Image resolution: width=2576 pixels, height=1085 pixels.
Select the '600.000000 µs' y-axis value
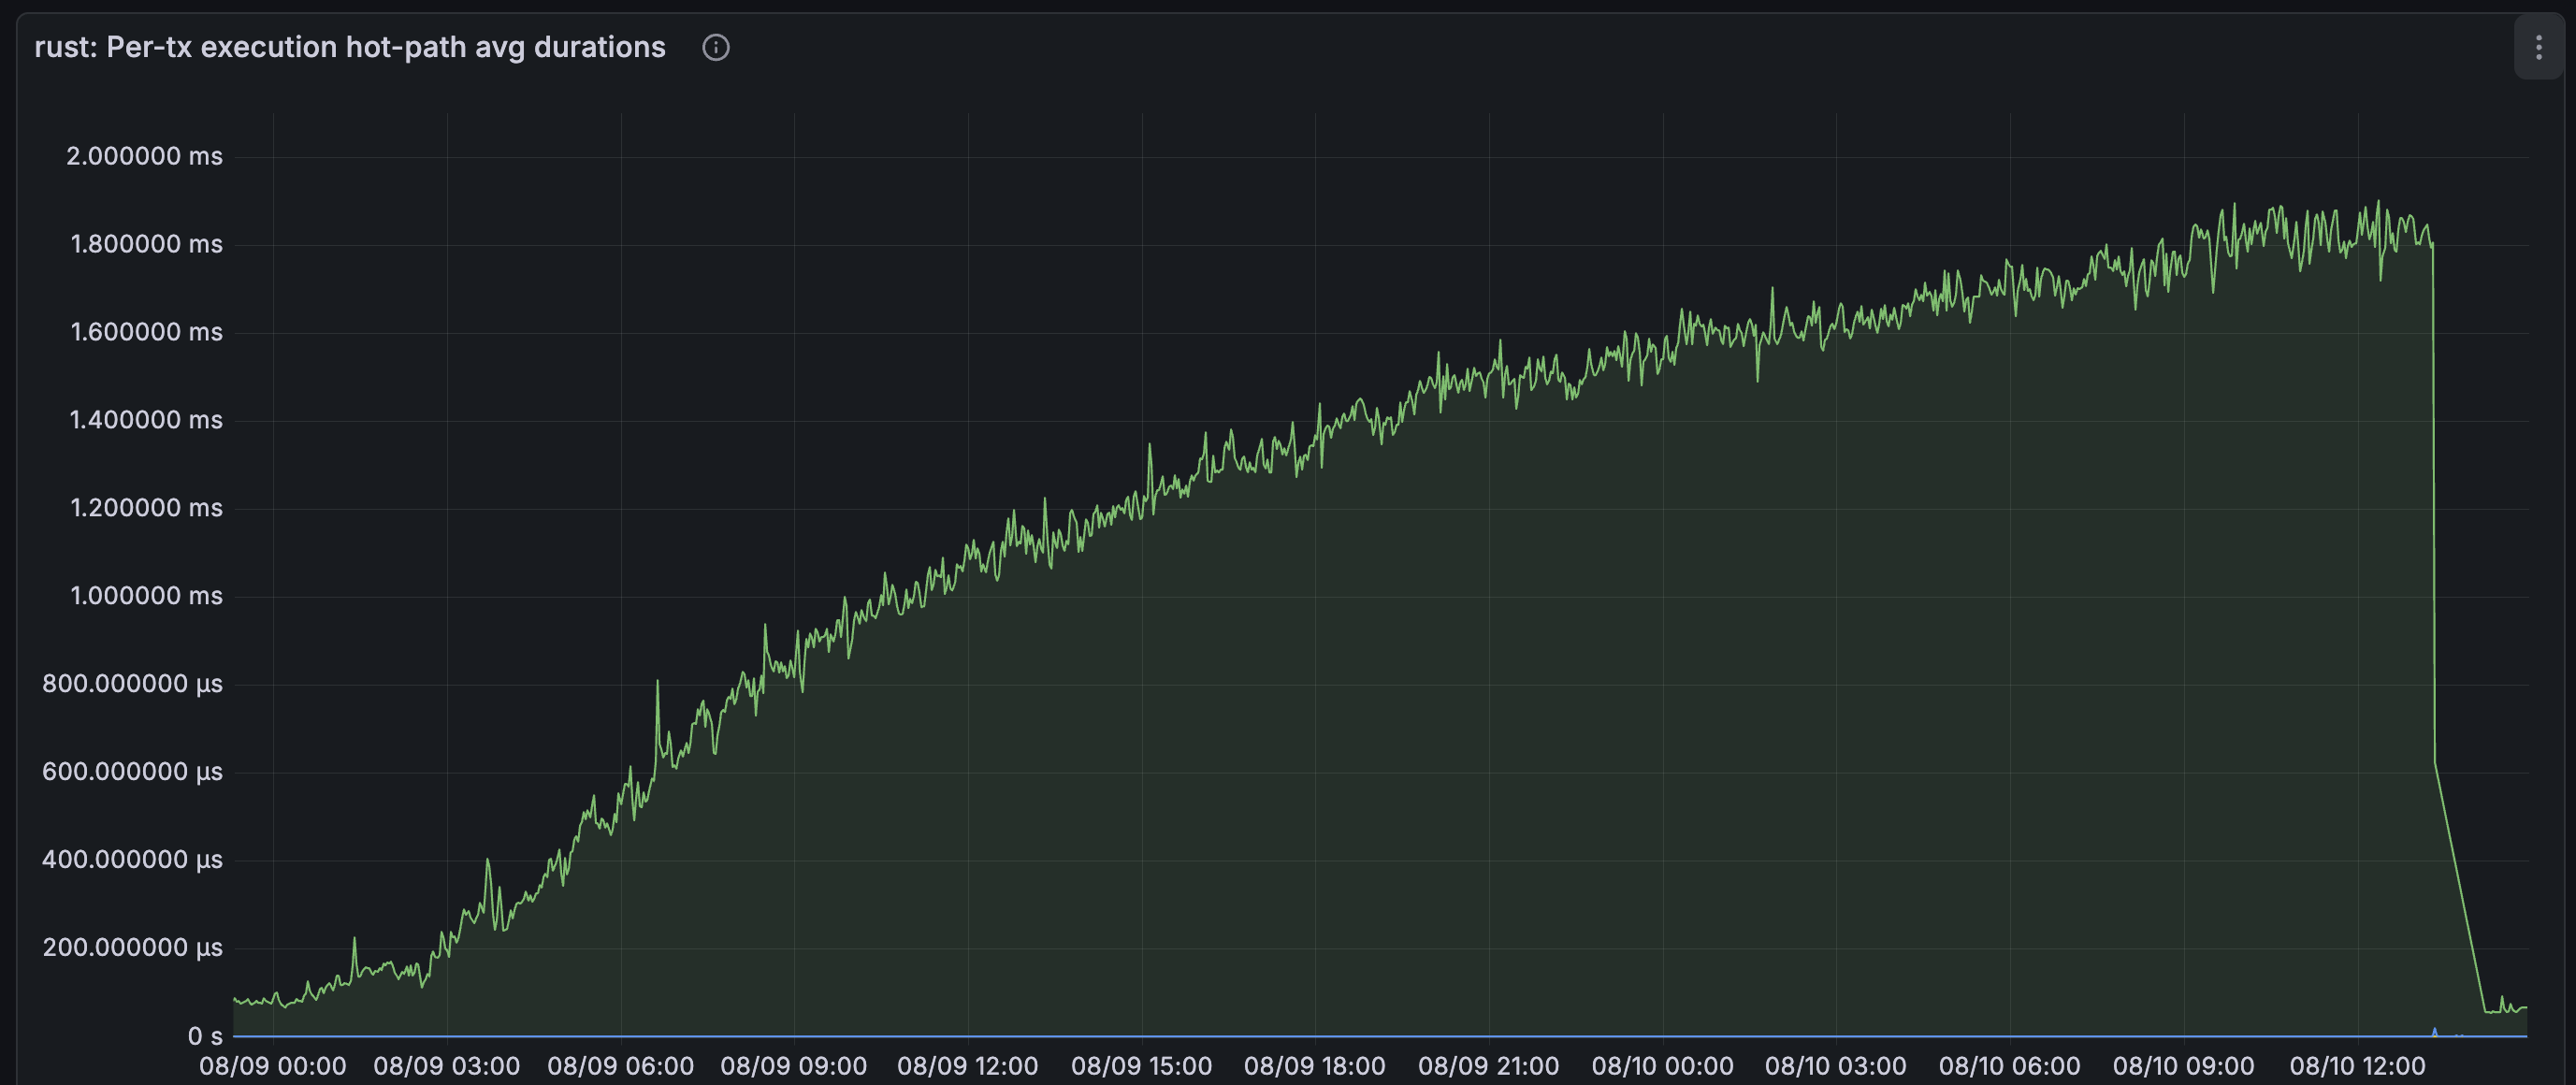pyautogui.click(x=132, y=772)
